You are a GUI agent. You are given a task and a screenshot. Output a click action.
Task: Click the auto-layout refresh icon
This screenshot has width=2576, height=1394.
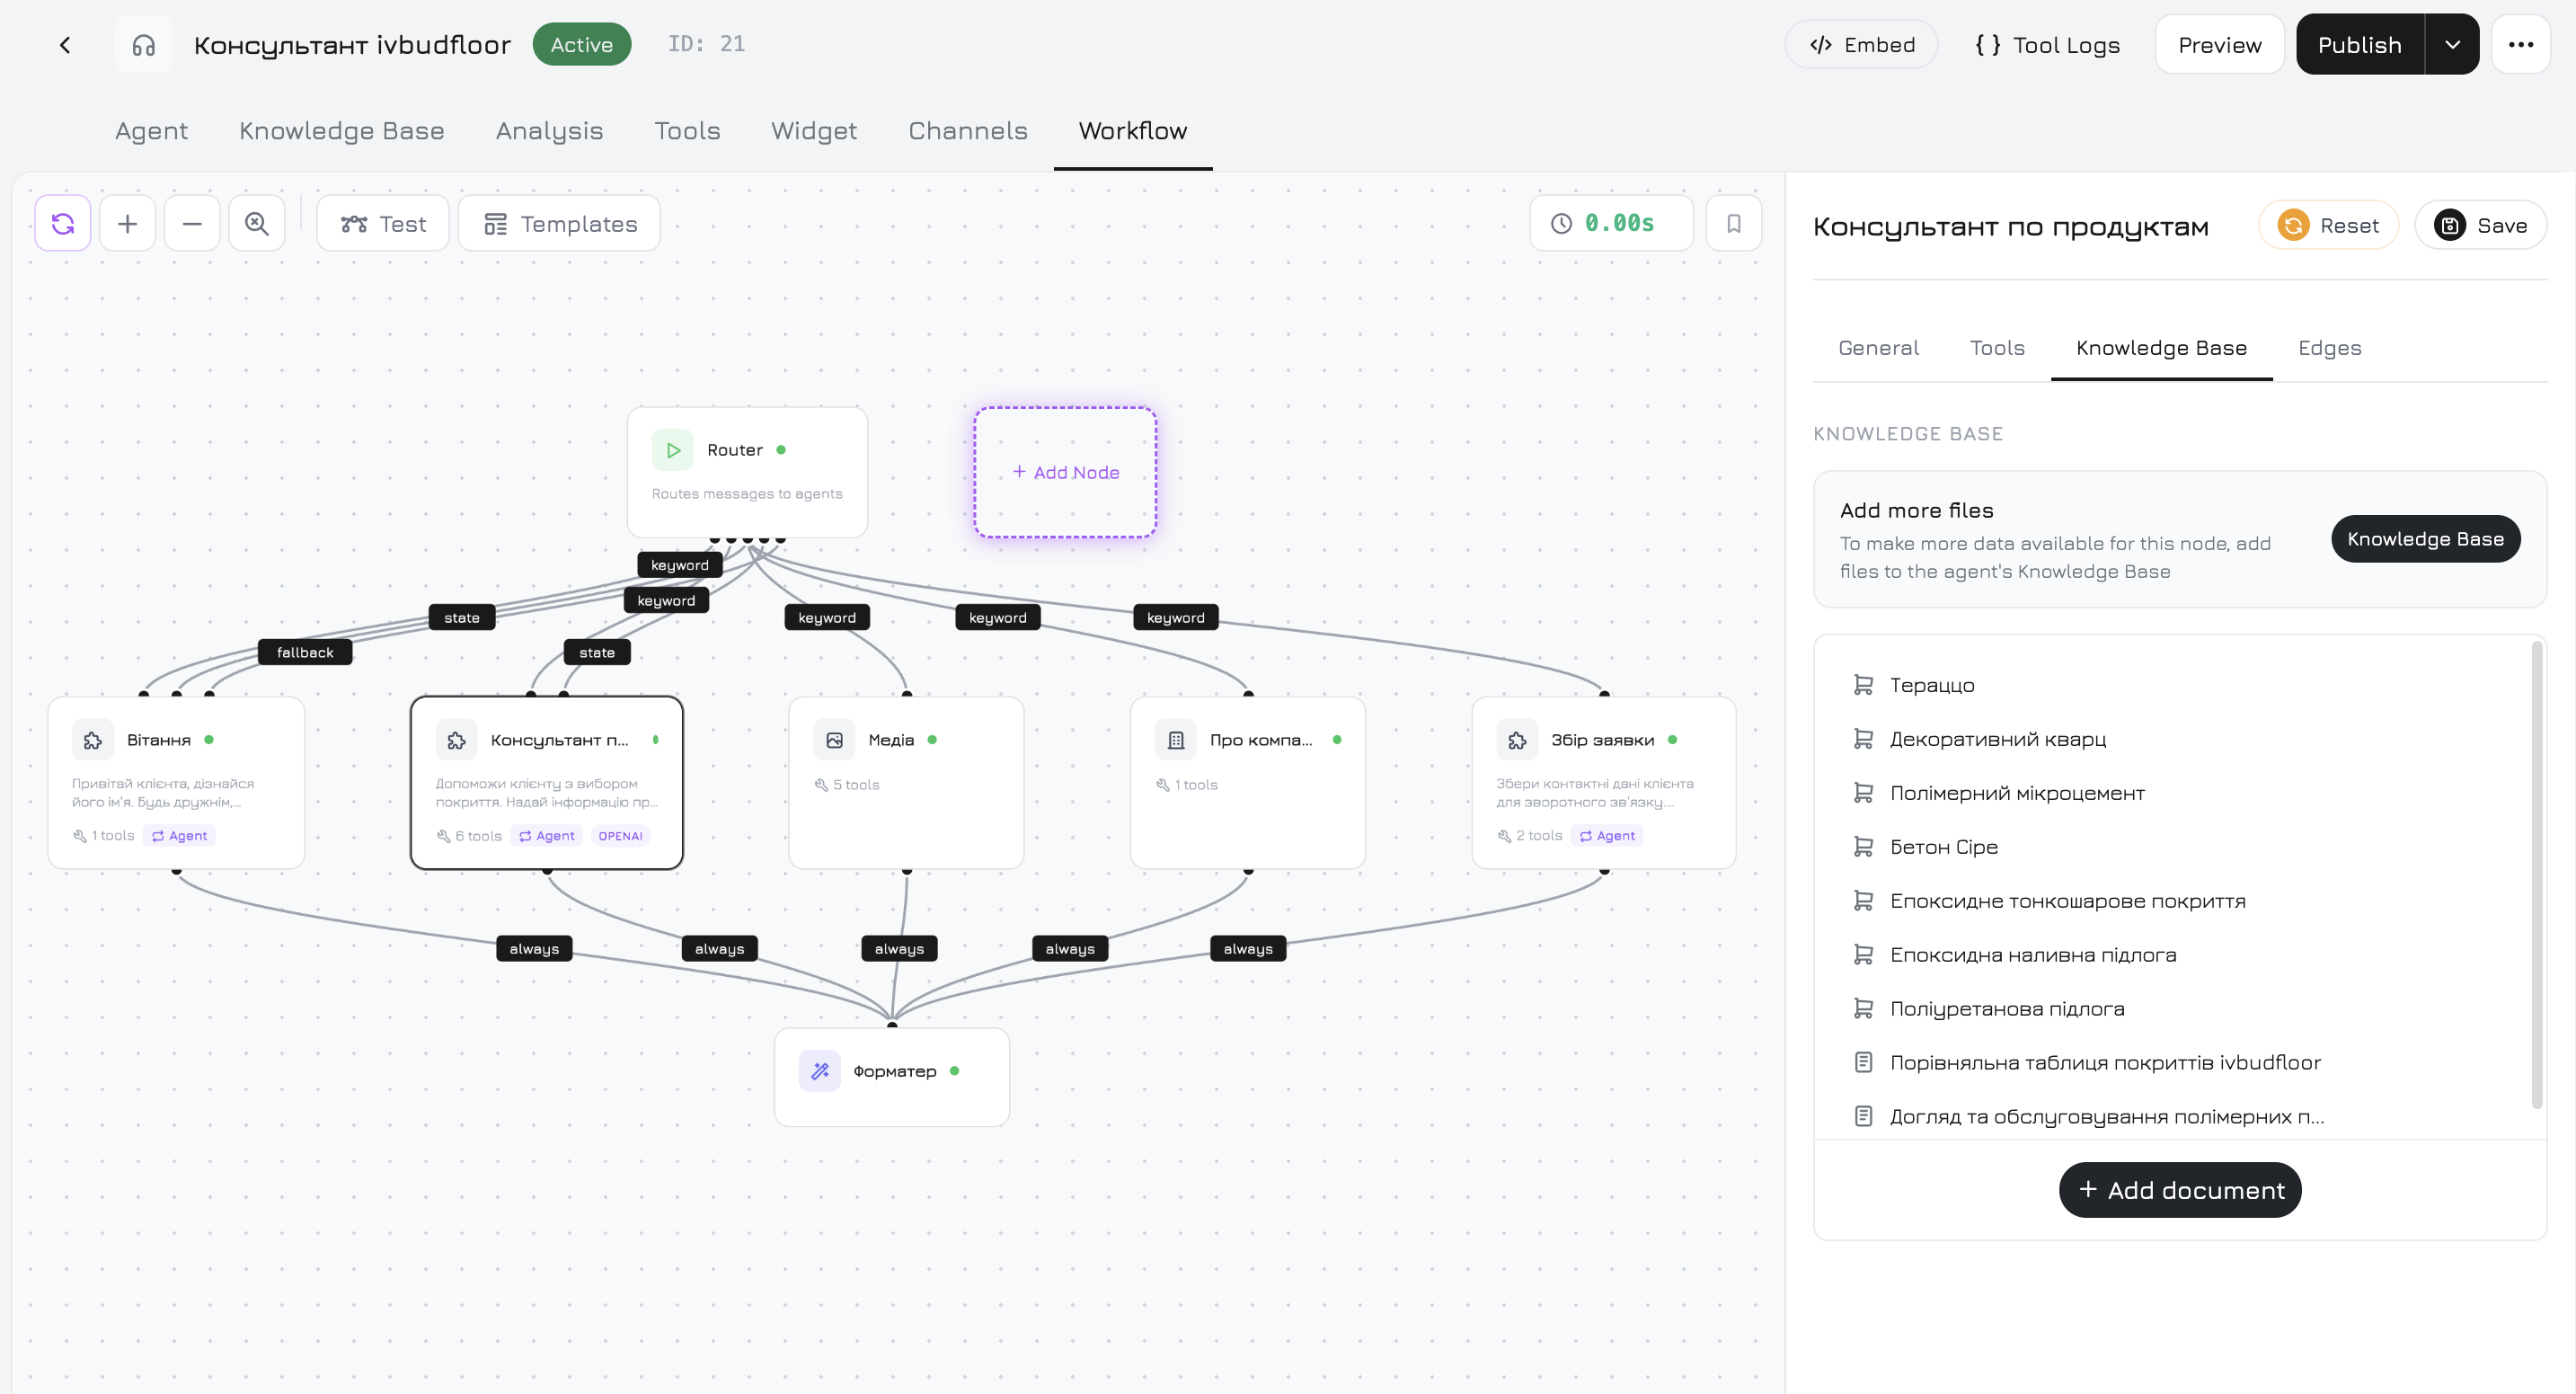[63, 223]
